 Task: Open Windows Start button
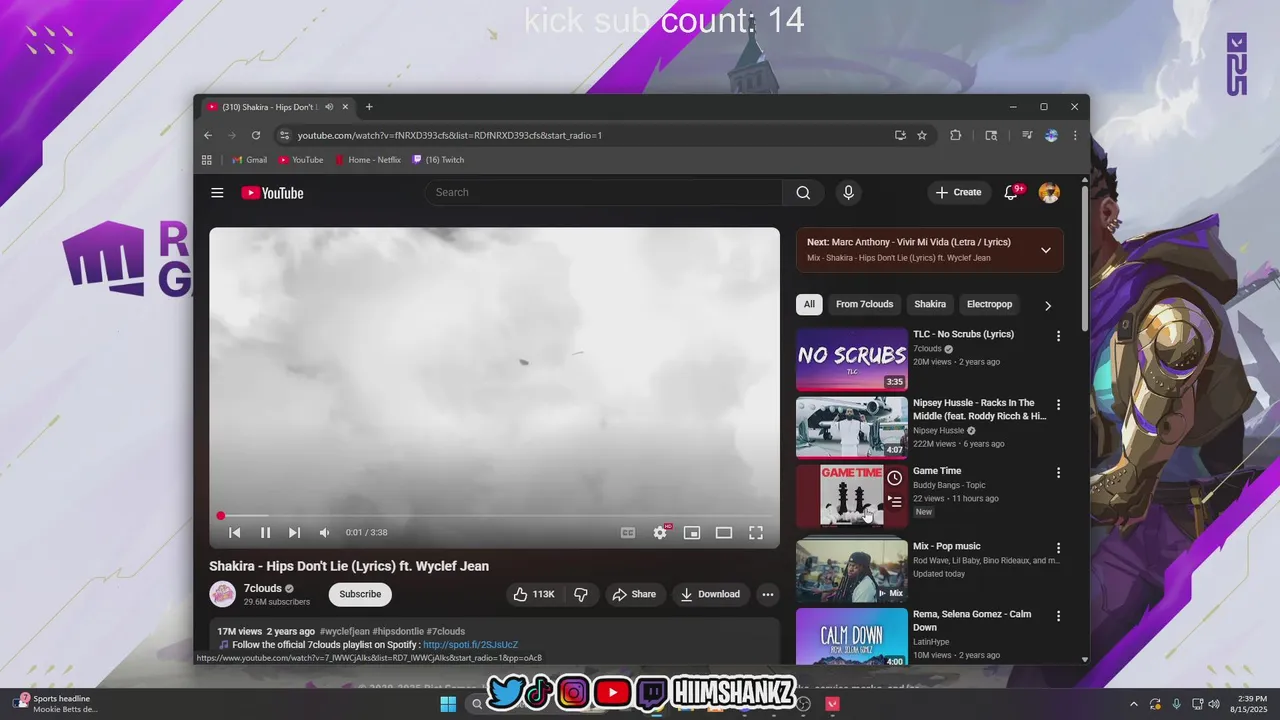point(447,704)
